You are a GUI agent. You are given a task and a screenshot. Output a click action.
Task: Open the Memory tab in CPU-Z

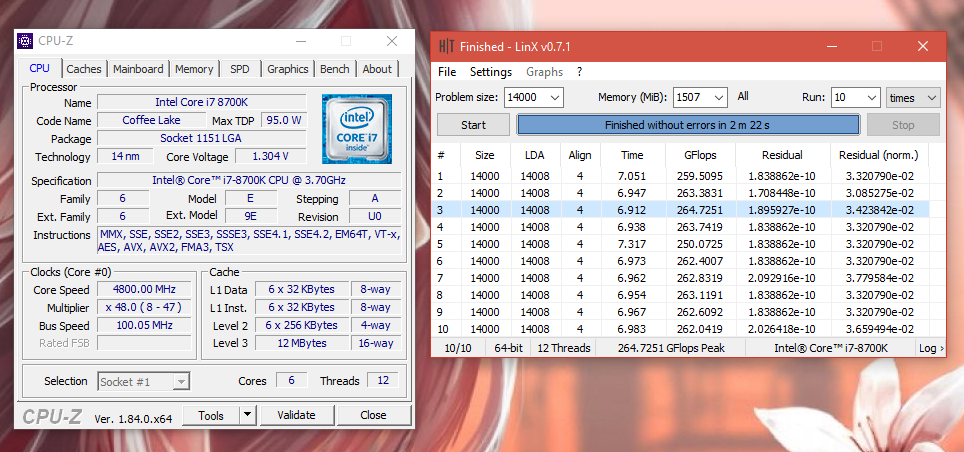click(194, 69)
